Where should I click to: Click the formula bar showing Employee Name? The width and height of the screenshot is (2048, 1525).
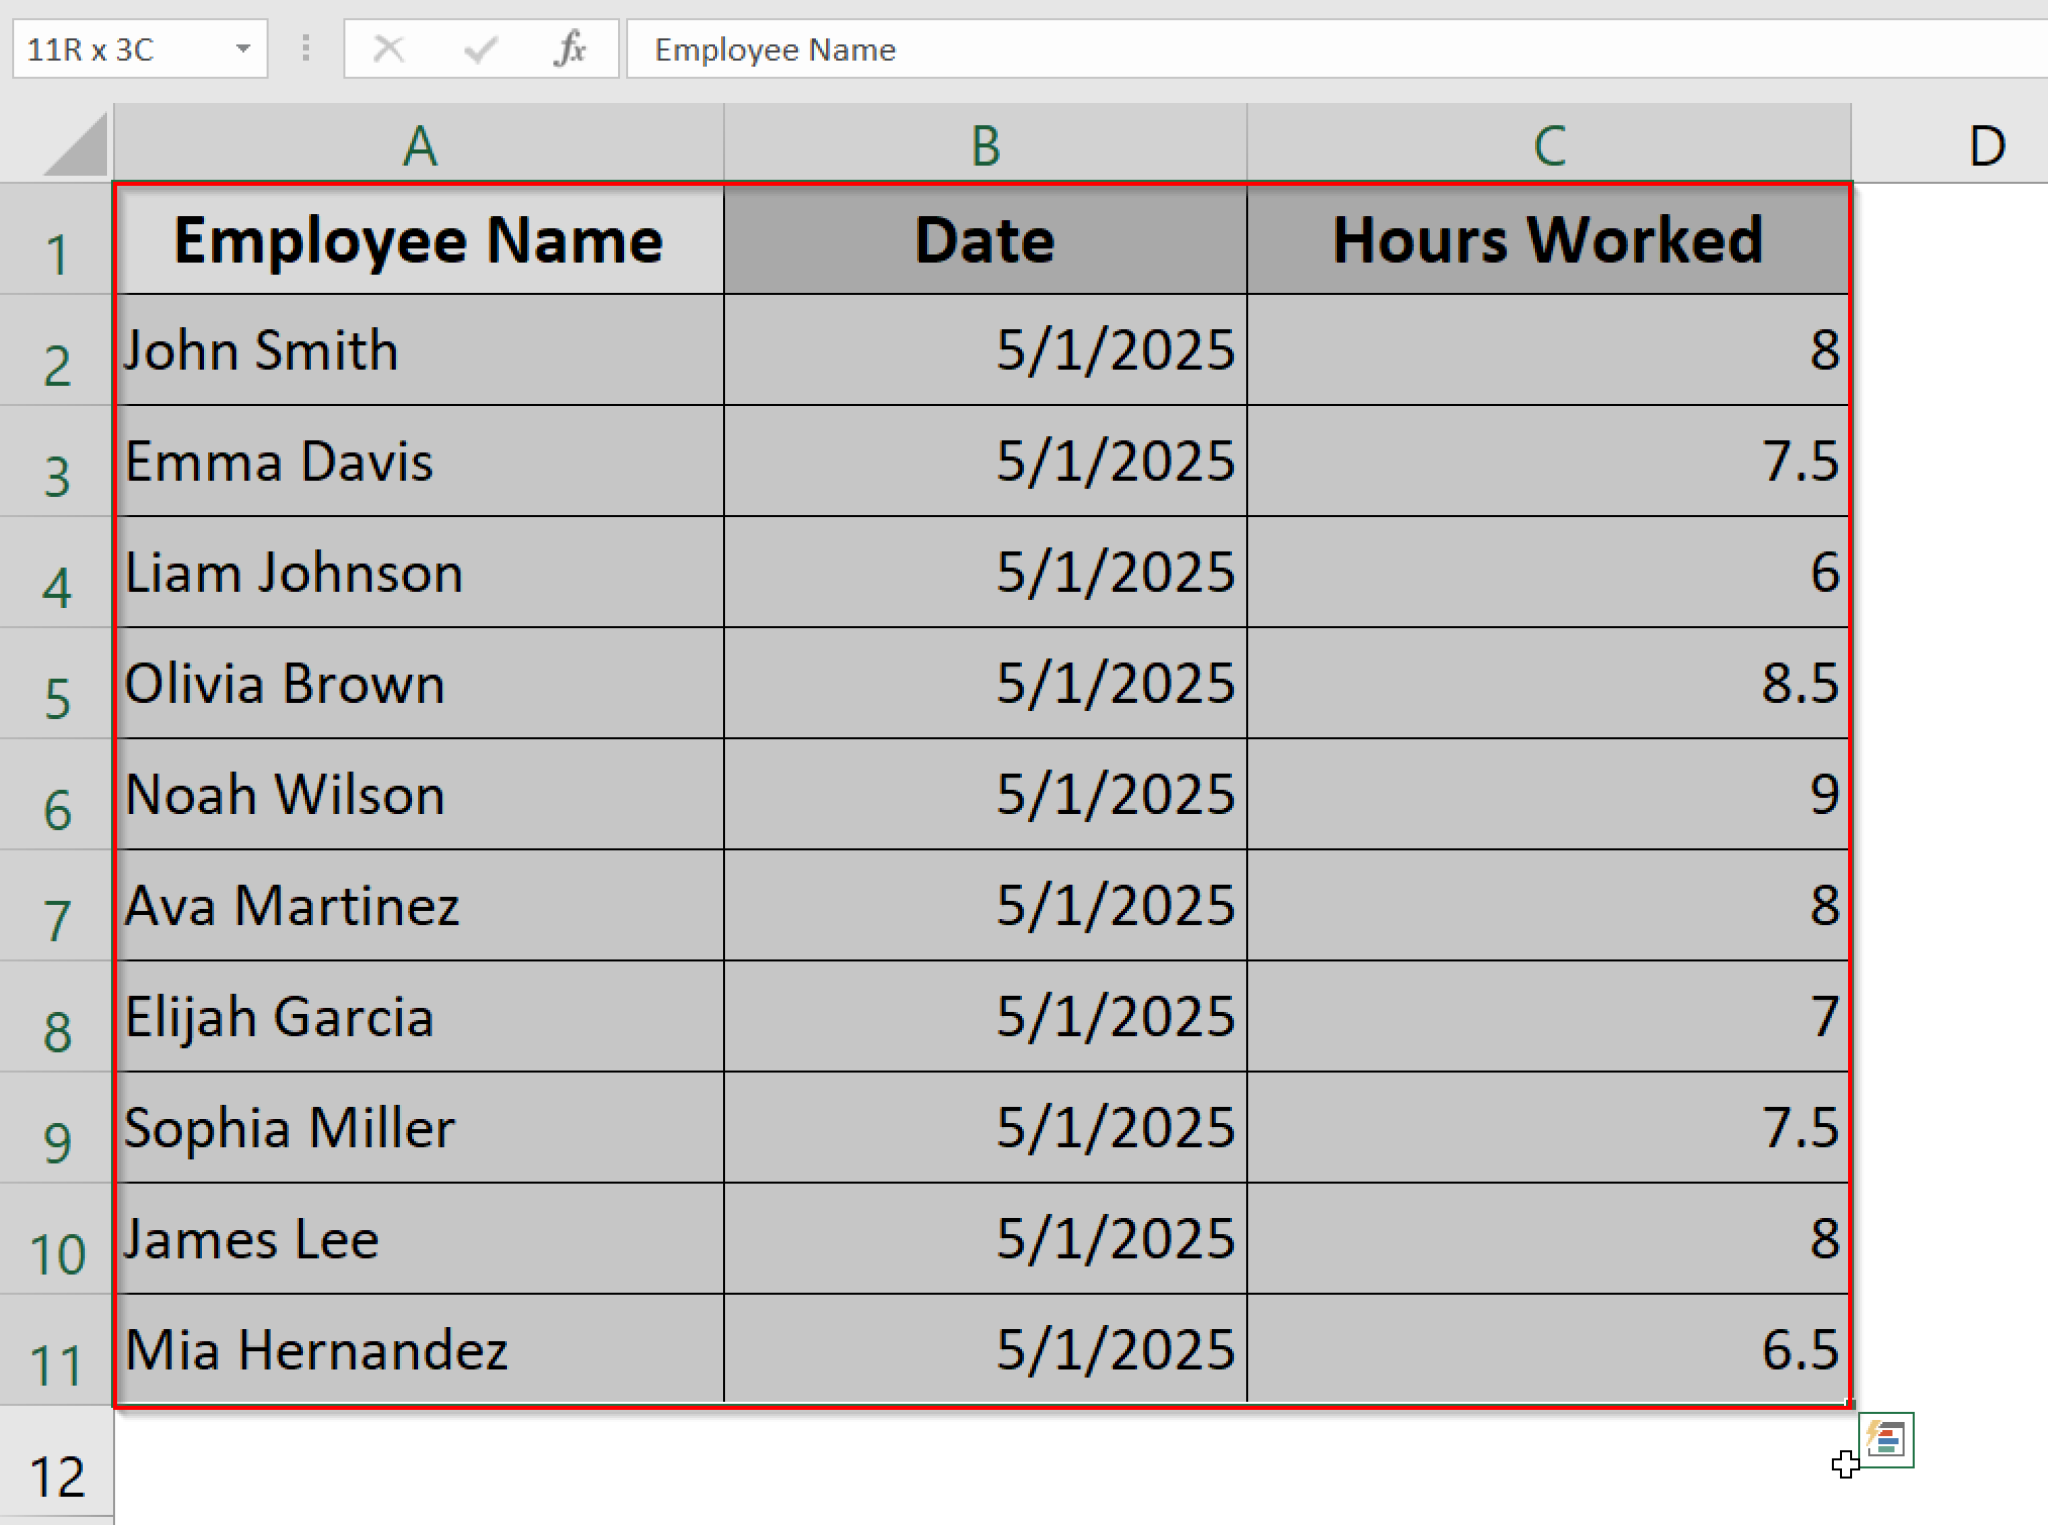(x=1200, y=48)
